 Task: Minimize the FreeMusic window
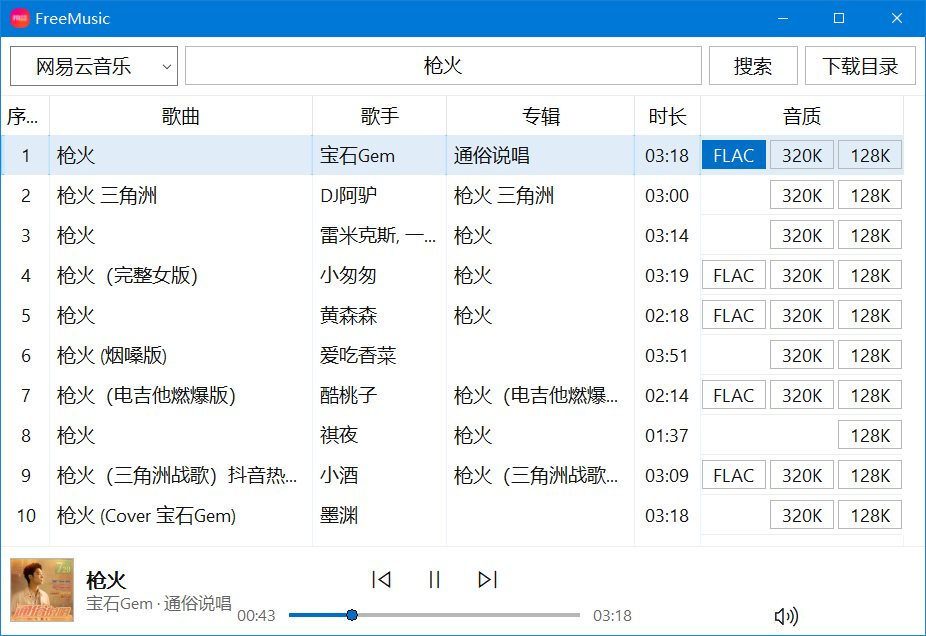coord(783,18)
